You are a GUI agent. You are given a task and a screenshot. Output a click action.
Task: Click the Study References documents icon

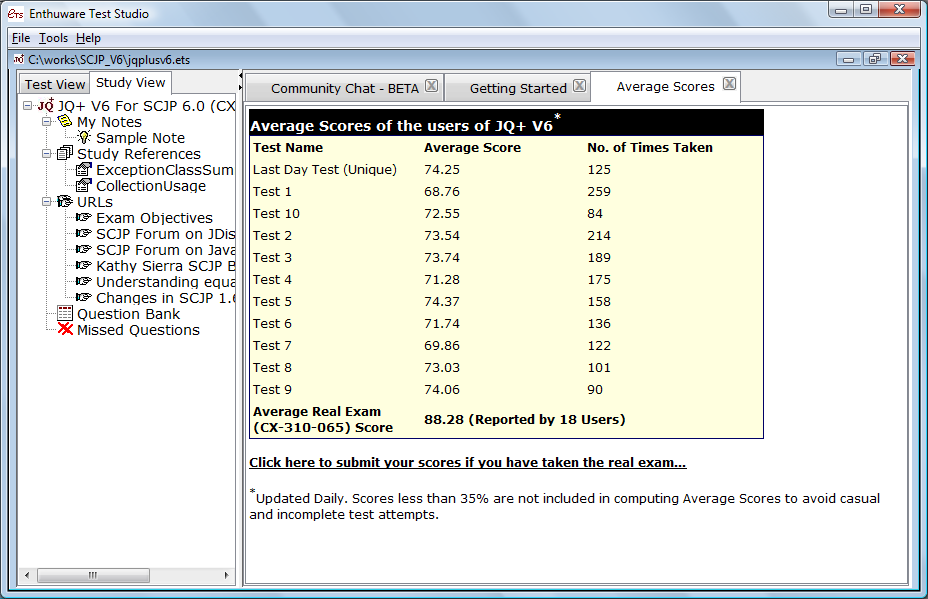[65, 153]
